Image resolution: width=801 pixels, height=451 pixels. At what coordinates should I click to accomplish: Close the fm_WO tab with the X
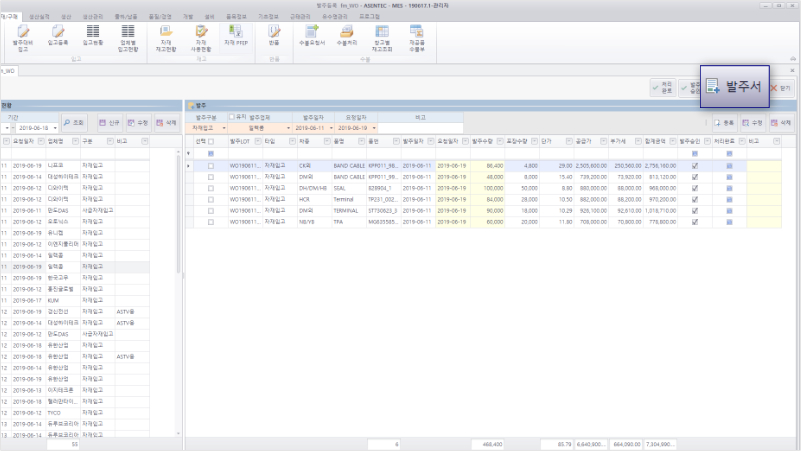[792, 71]
